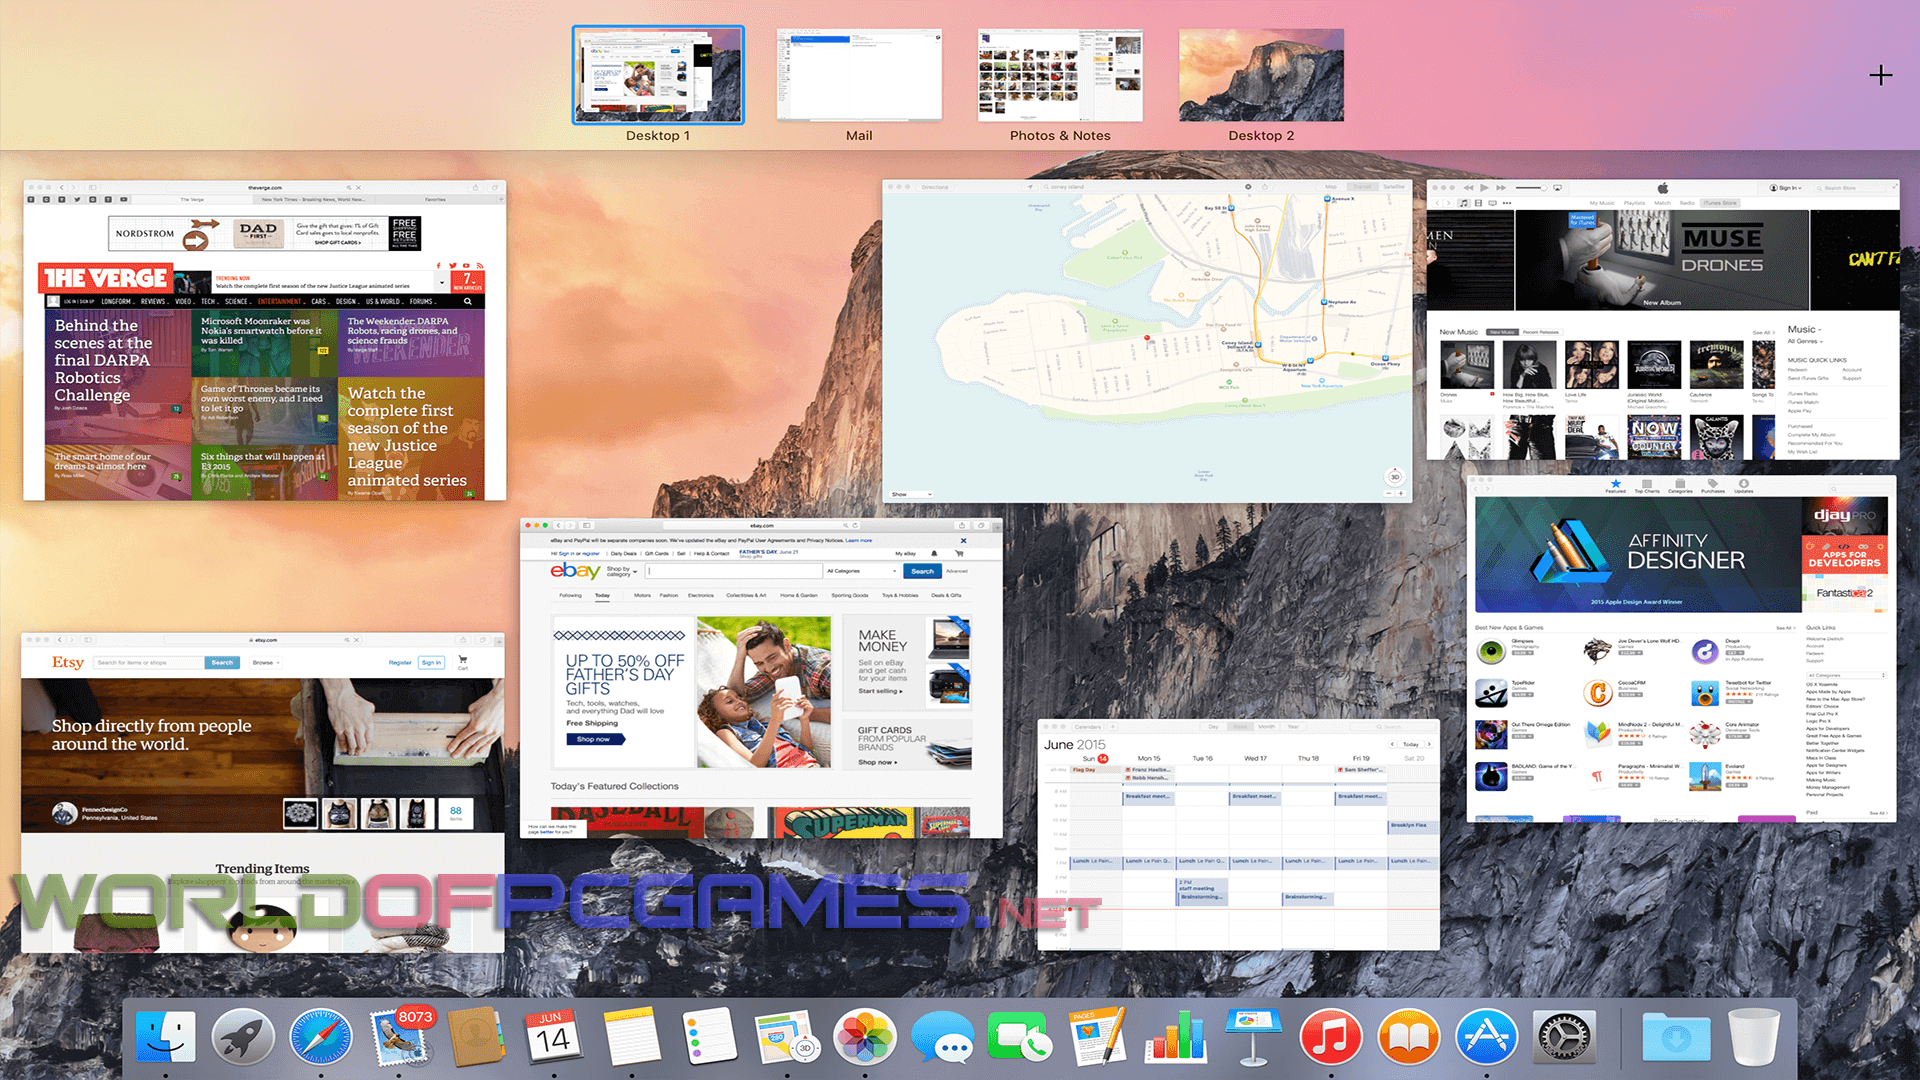Image resolution: width=1920 pixels, height=1080 pixels.
Task: Launch the Photos app from dock
Action: (865, 1037)
